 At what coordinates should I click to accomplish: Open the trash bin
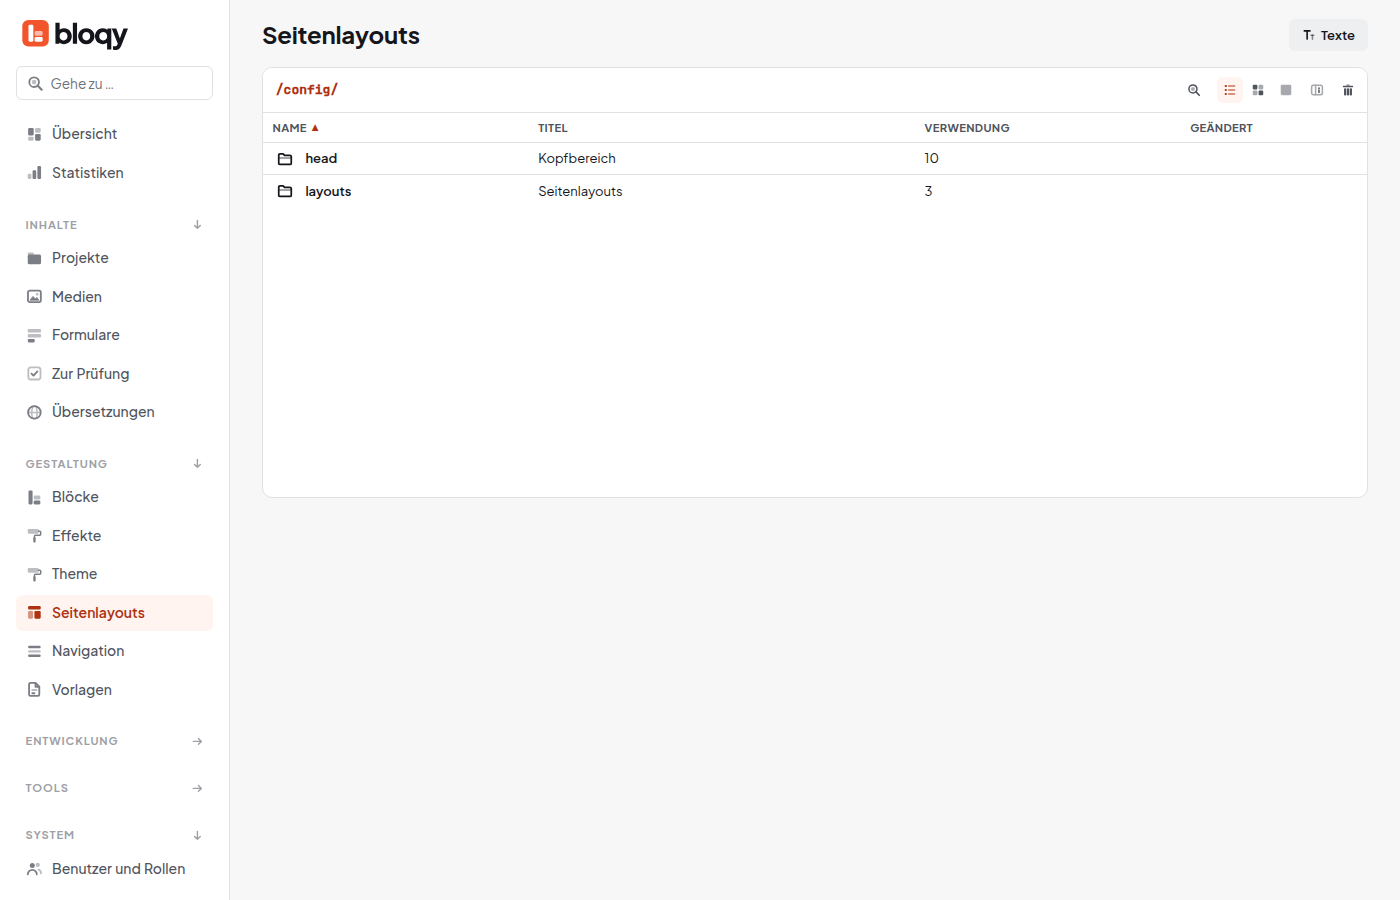tap(1348, 90)
